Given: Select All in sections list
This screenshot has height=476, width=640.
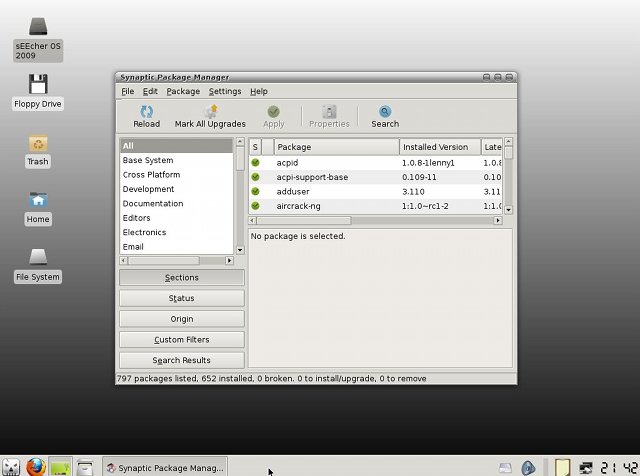Looking at the screenshot, I should tap(176, 146).
